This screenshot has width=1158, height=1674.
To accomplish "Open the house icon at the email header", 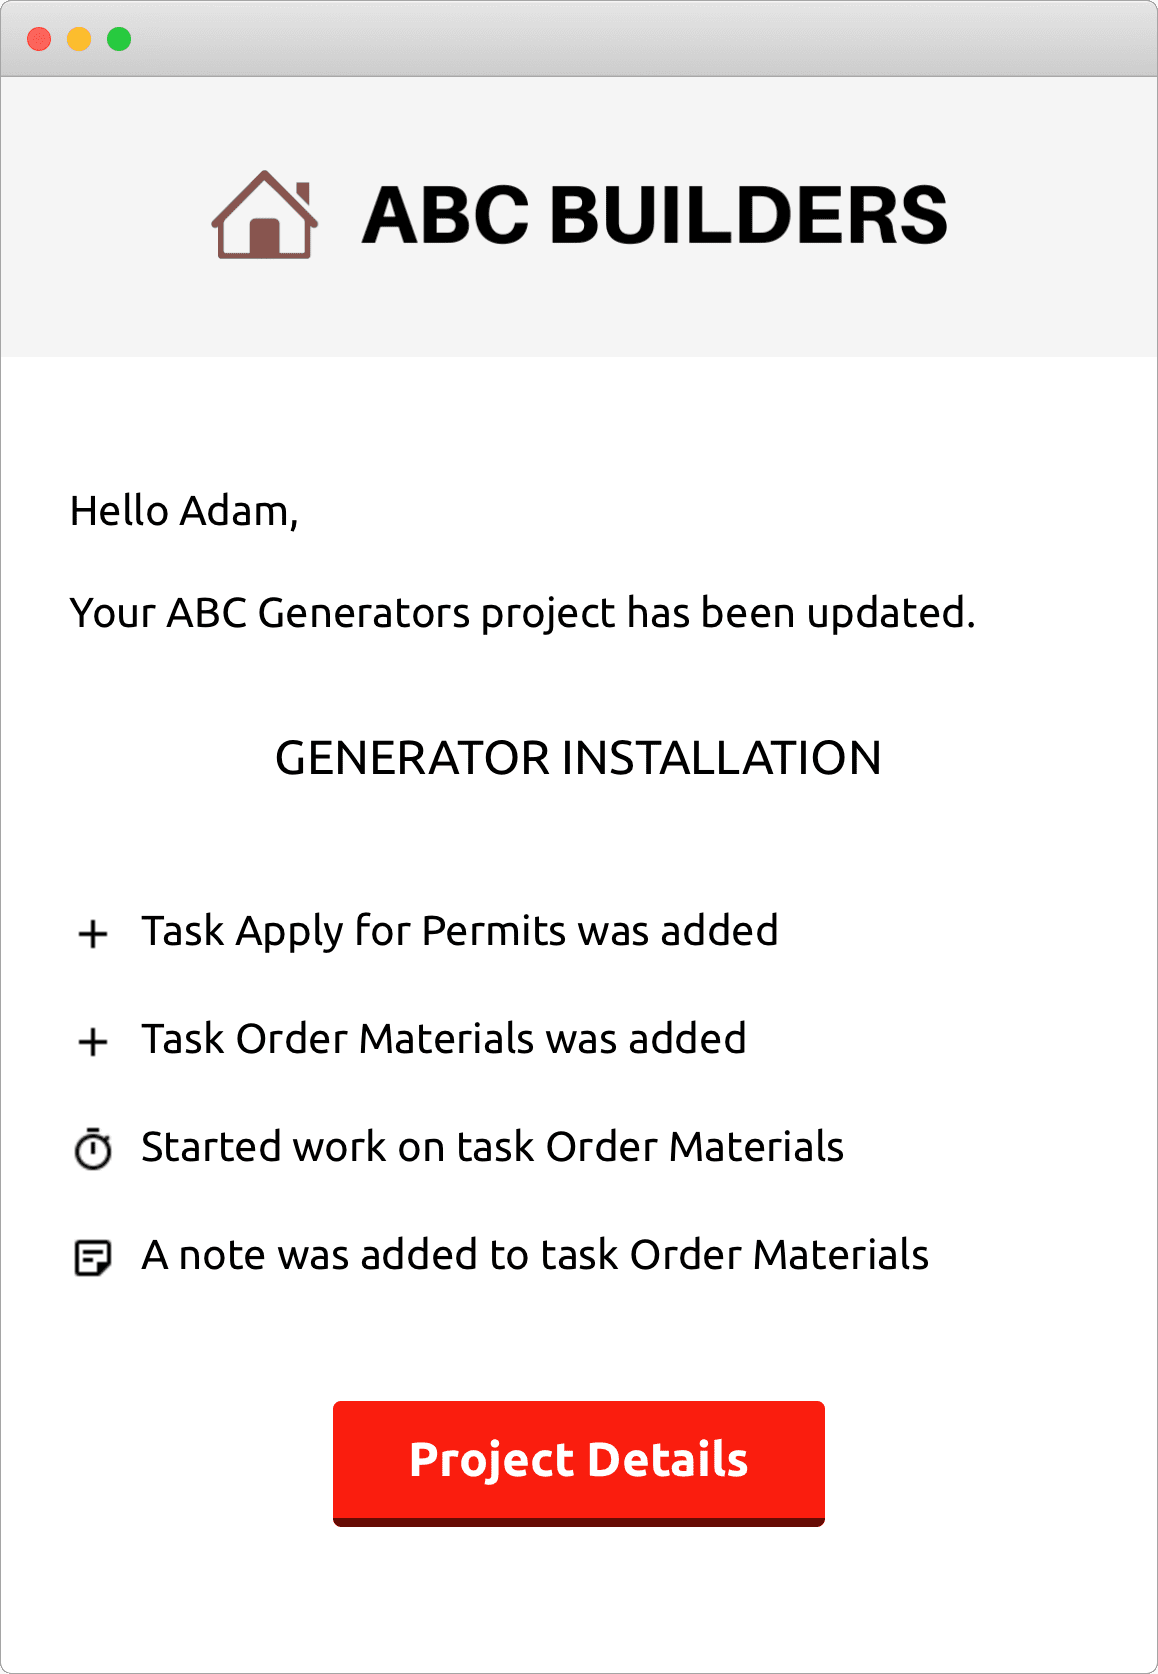I will click(x=263, y=218).
